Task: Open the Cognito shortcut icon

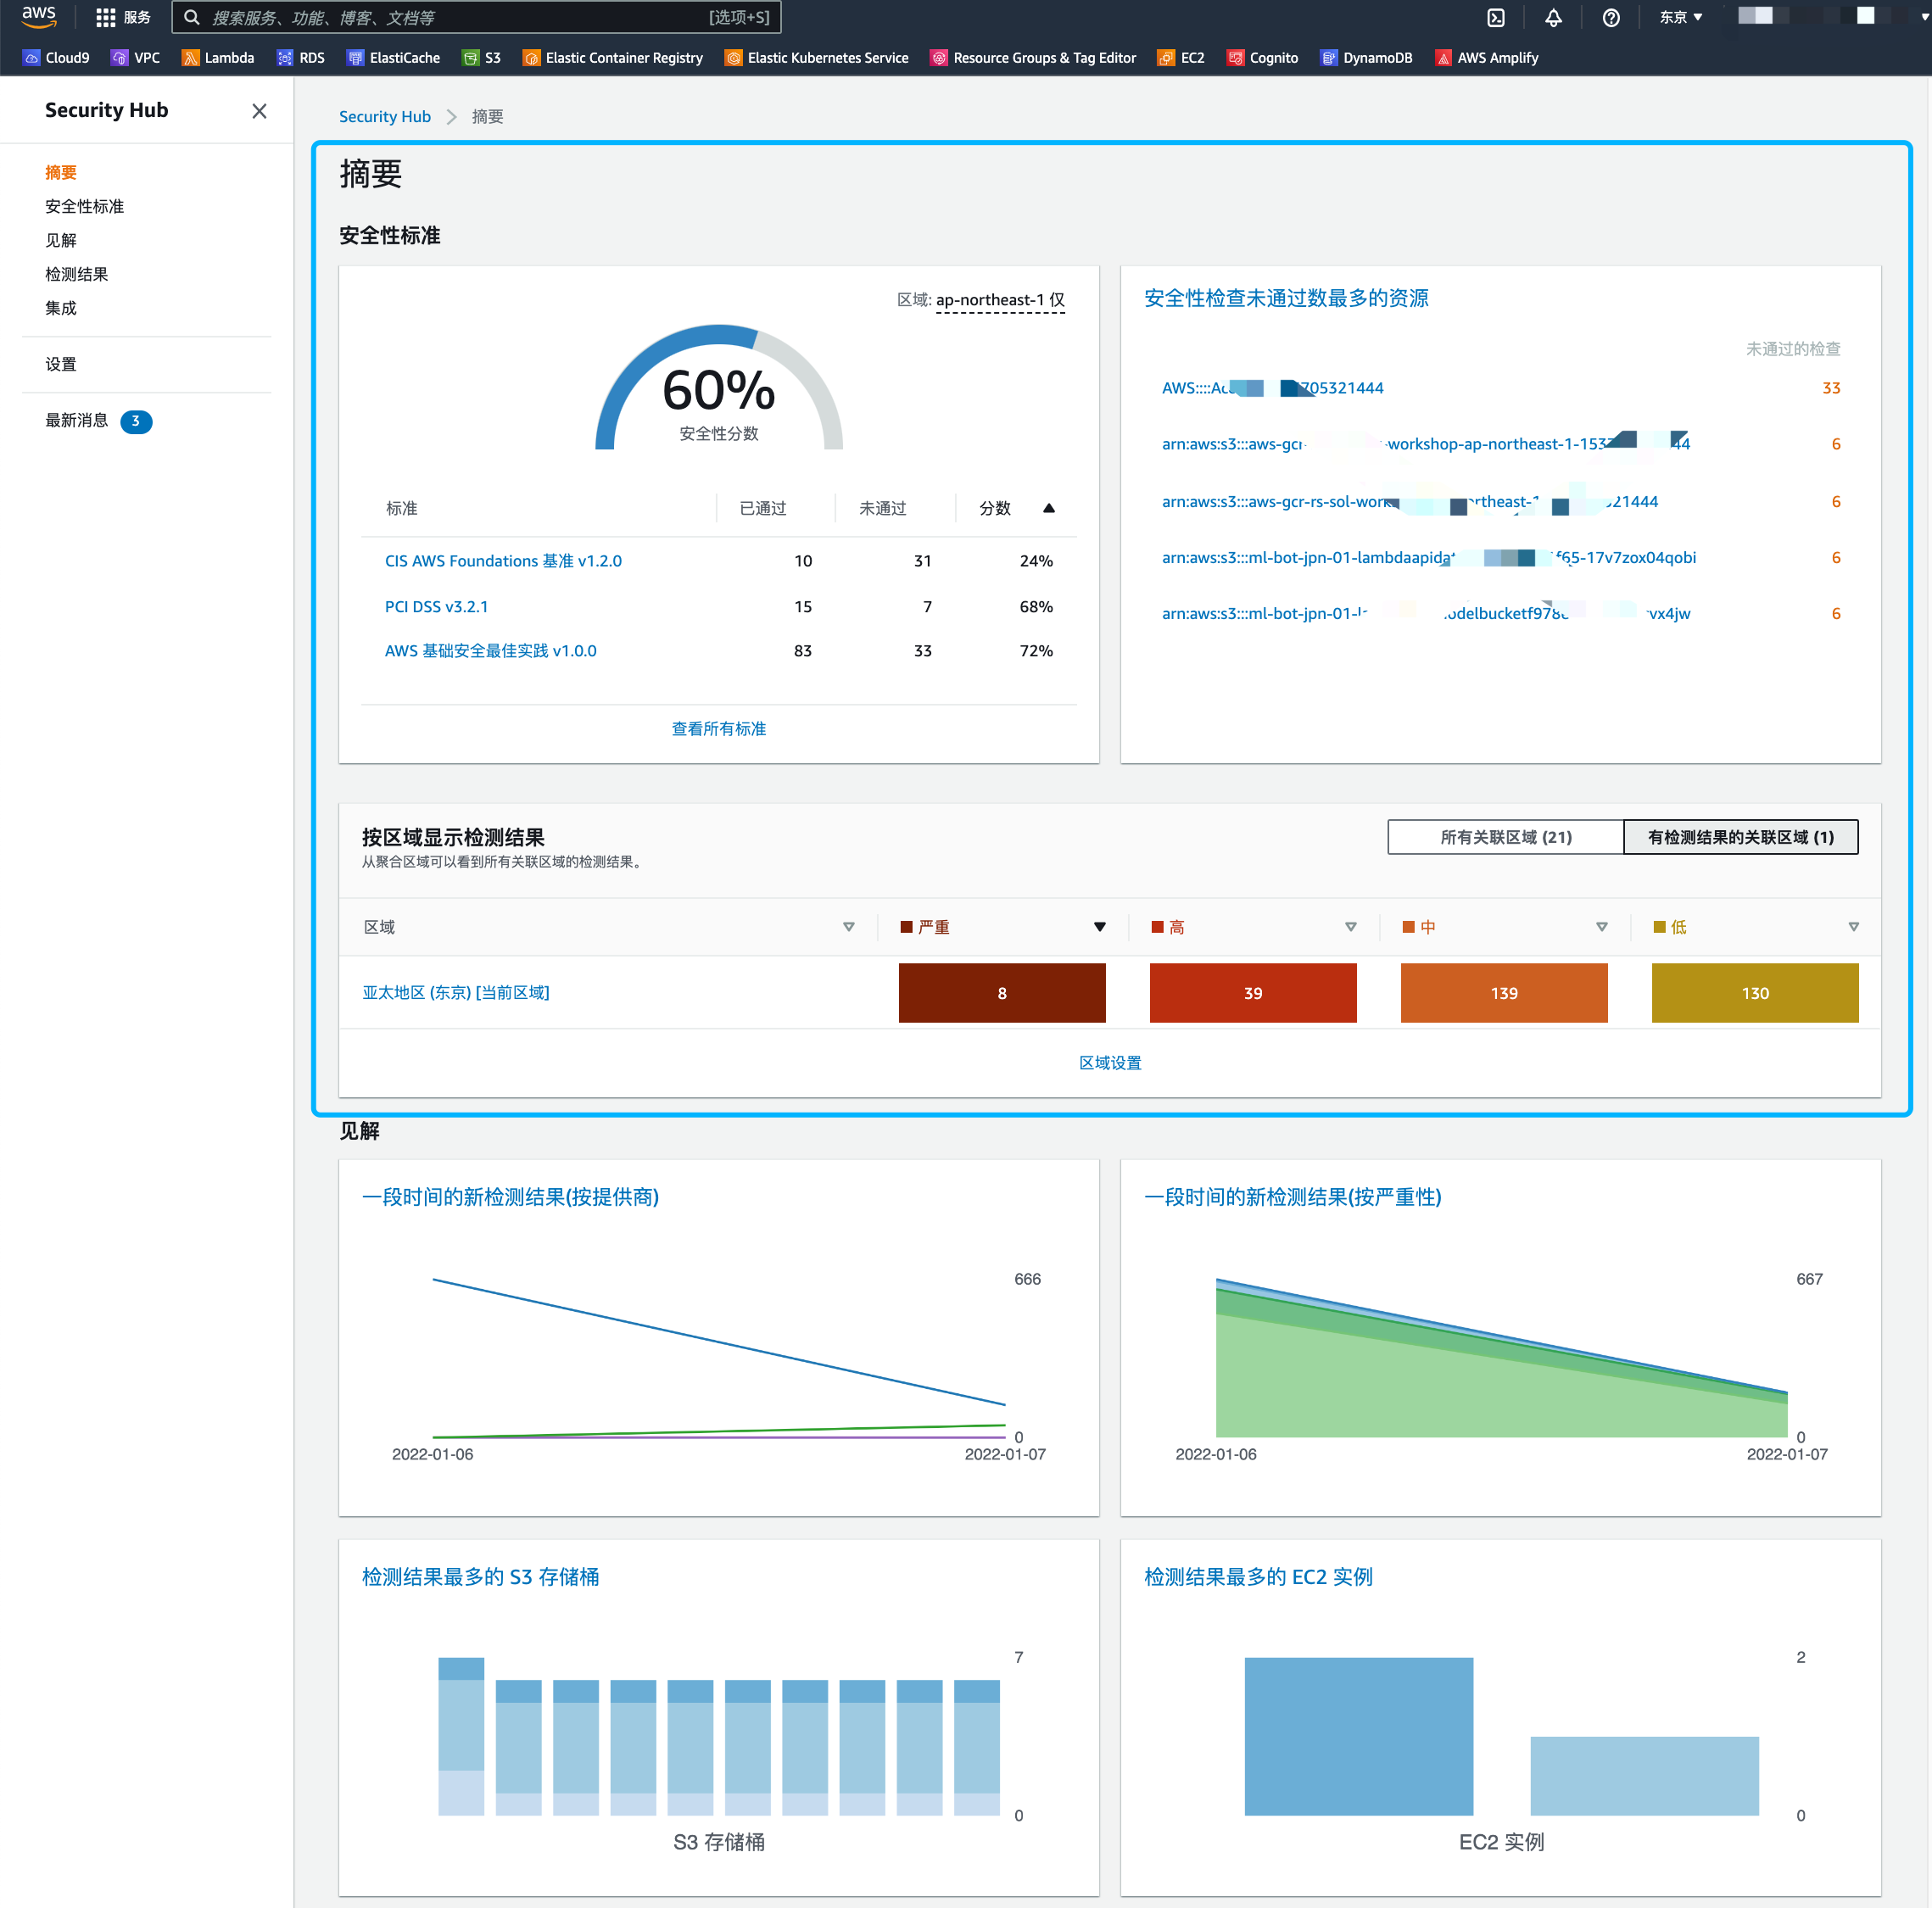Action: point(1235,58)
